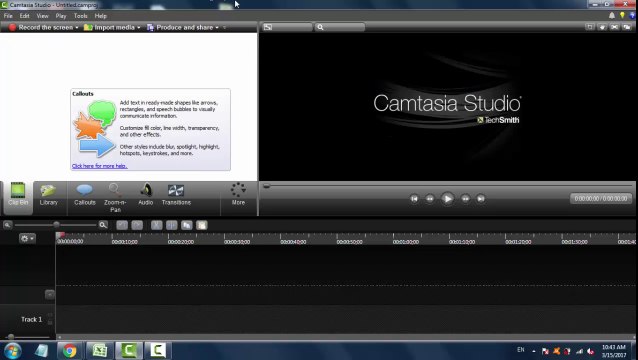Toggle pan mode hand icon above preview
Screen dimensions: 638x360
[x=602, y=27]
